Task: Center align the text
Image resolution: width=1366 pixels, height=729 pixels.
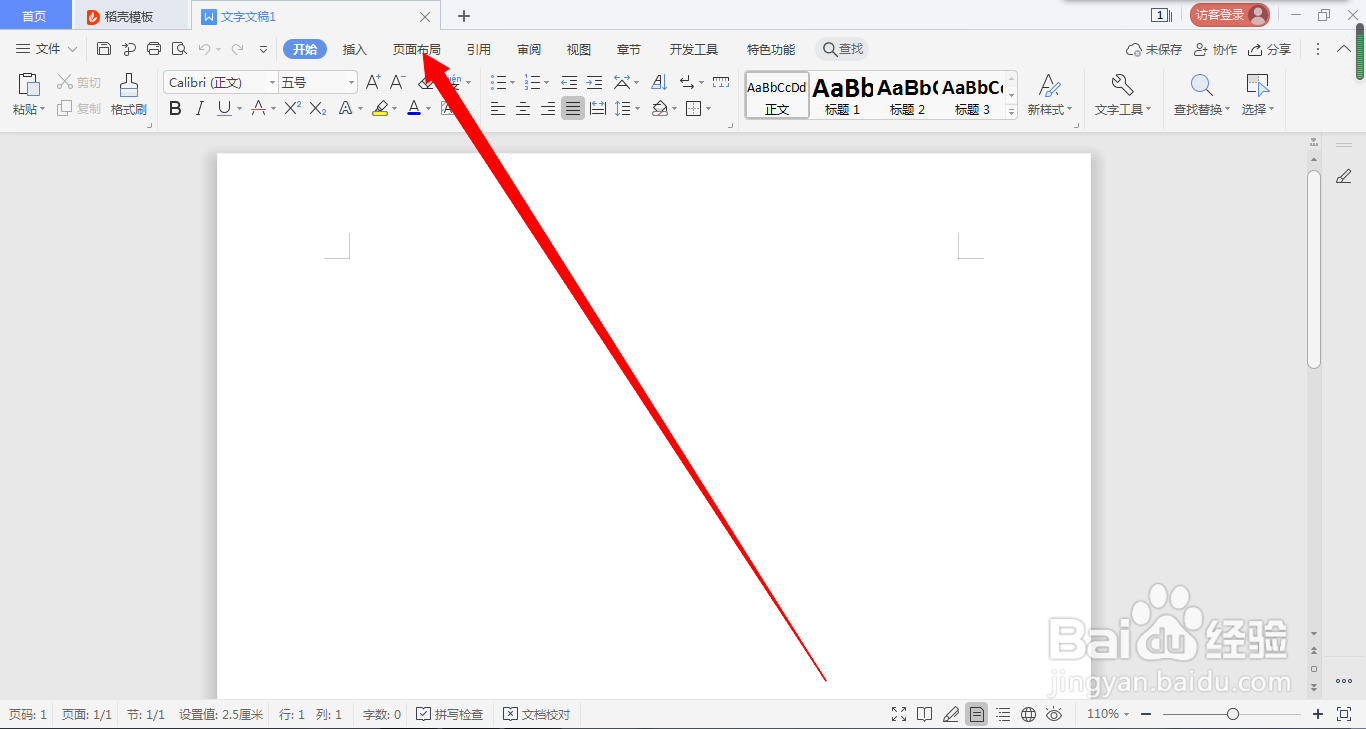Action: click(x=523, y=108)
